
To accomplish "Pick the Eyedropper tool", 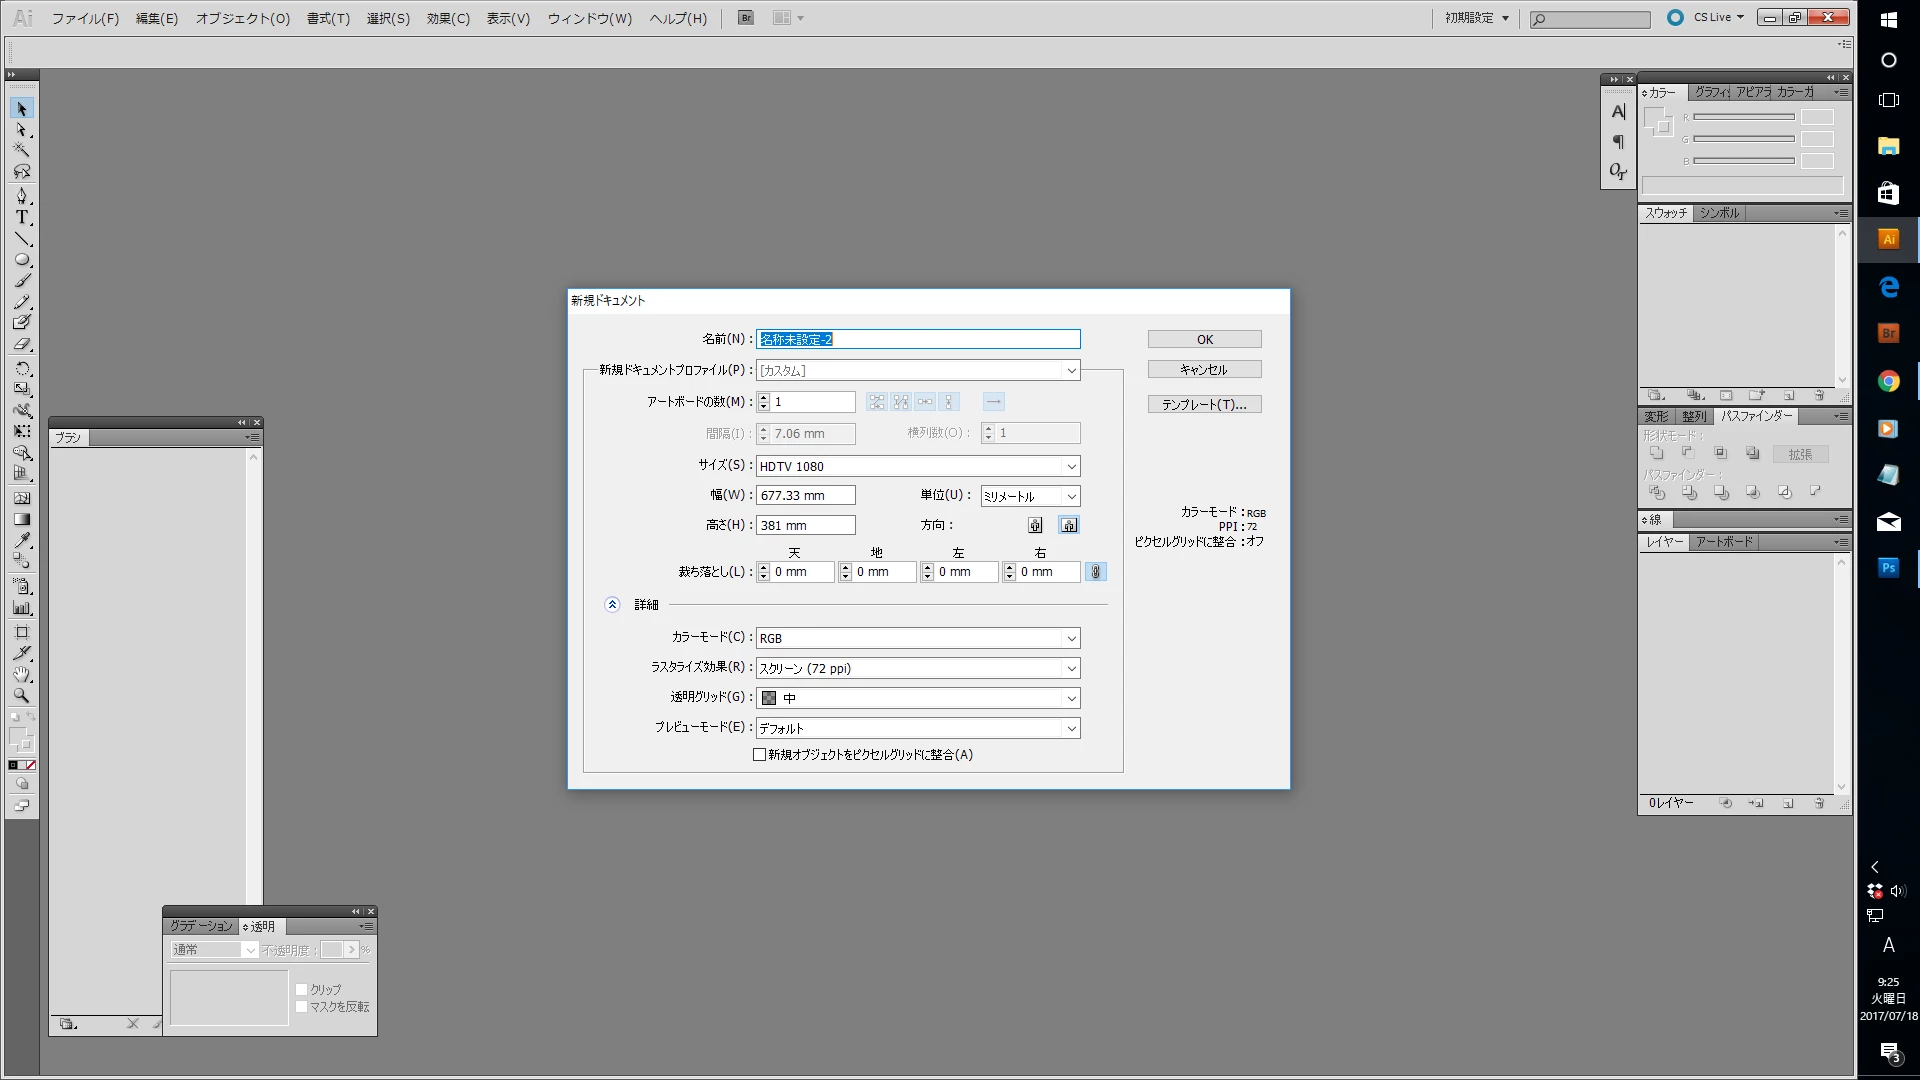I will coord(21,541).
